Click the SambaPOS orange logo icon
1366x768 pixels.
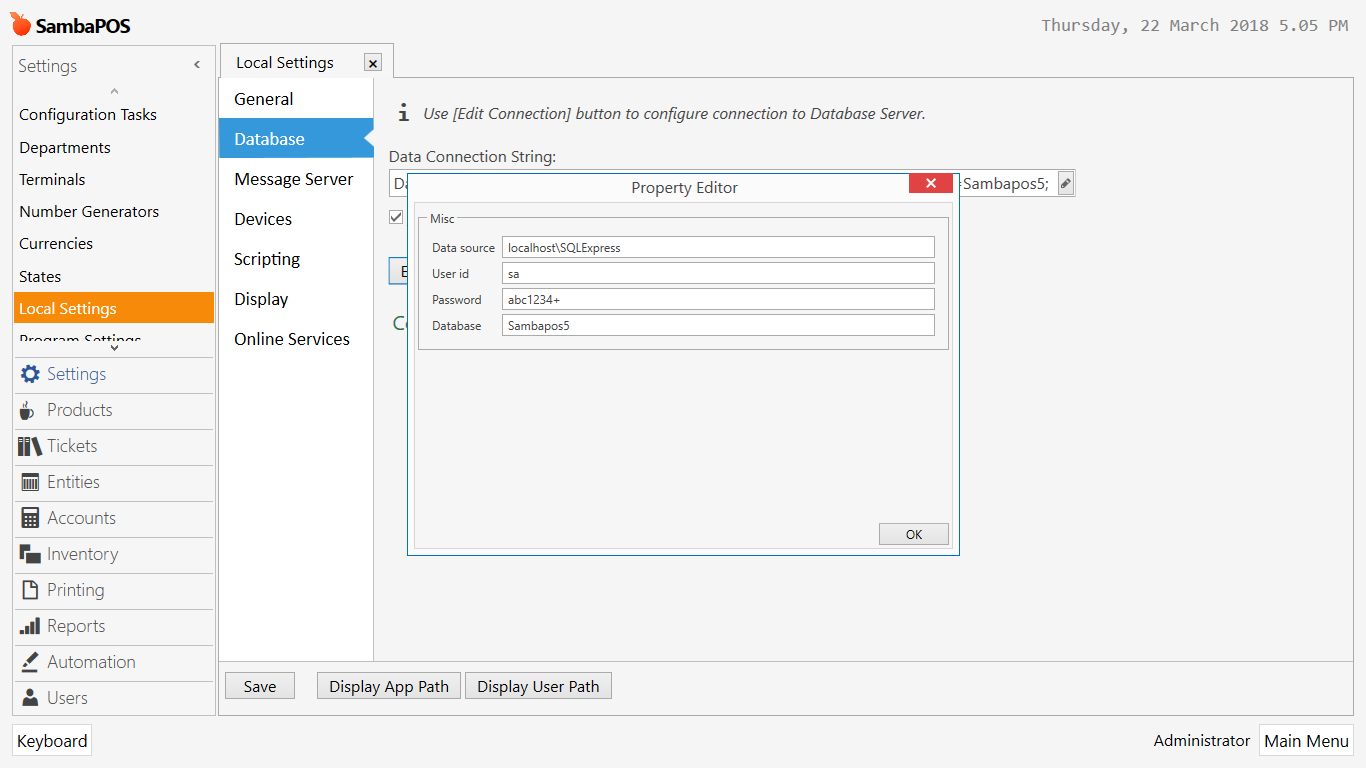point(21,24)
